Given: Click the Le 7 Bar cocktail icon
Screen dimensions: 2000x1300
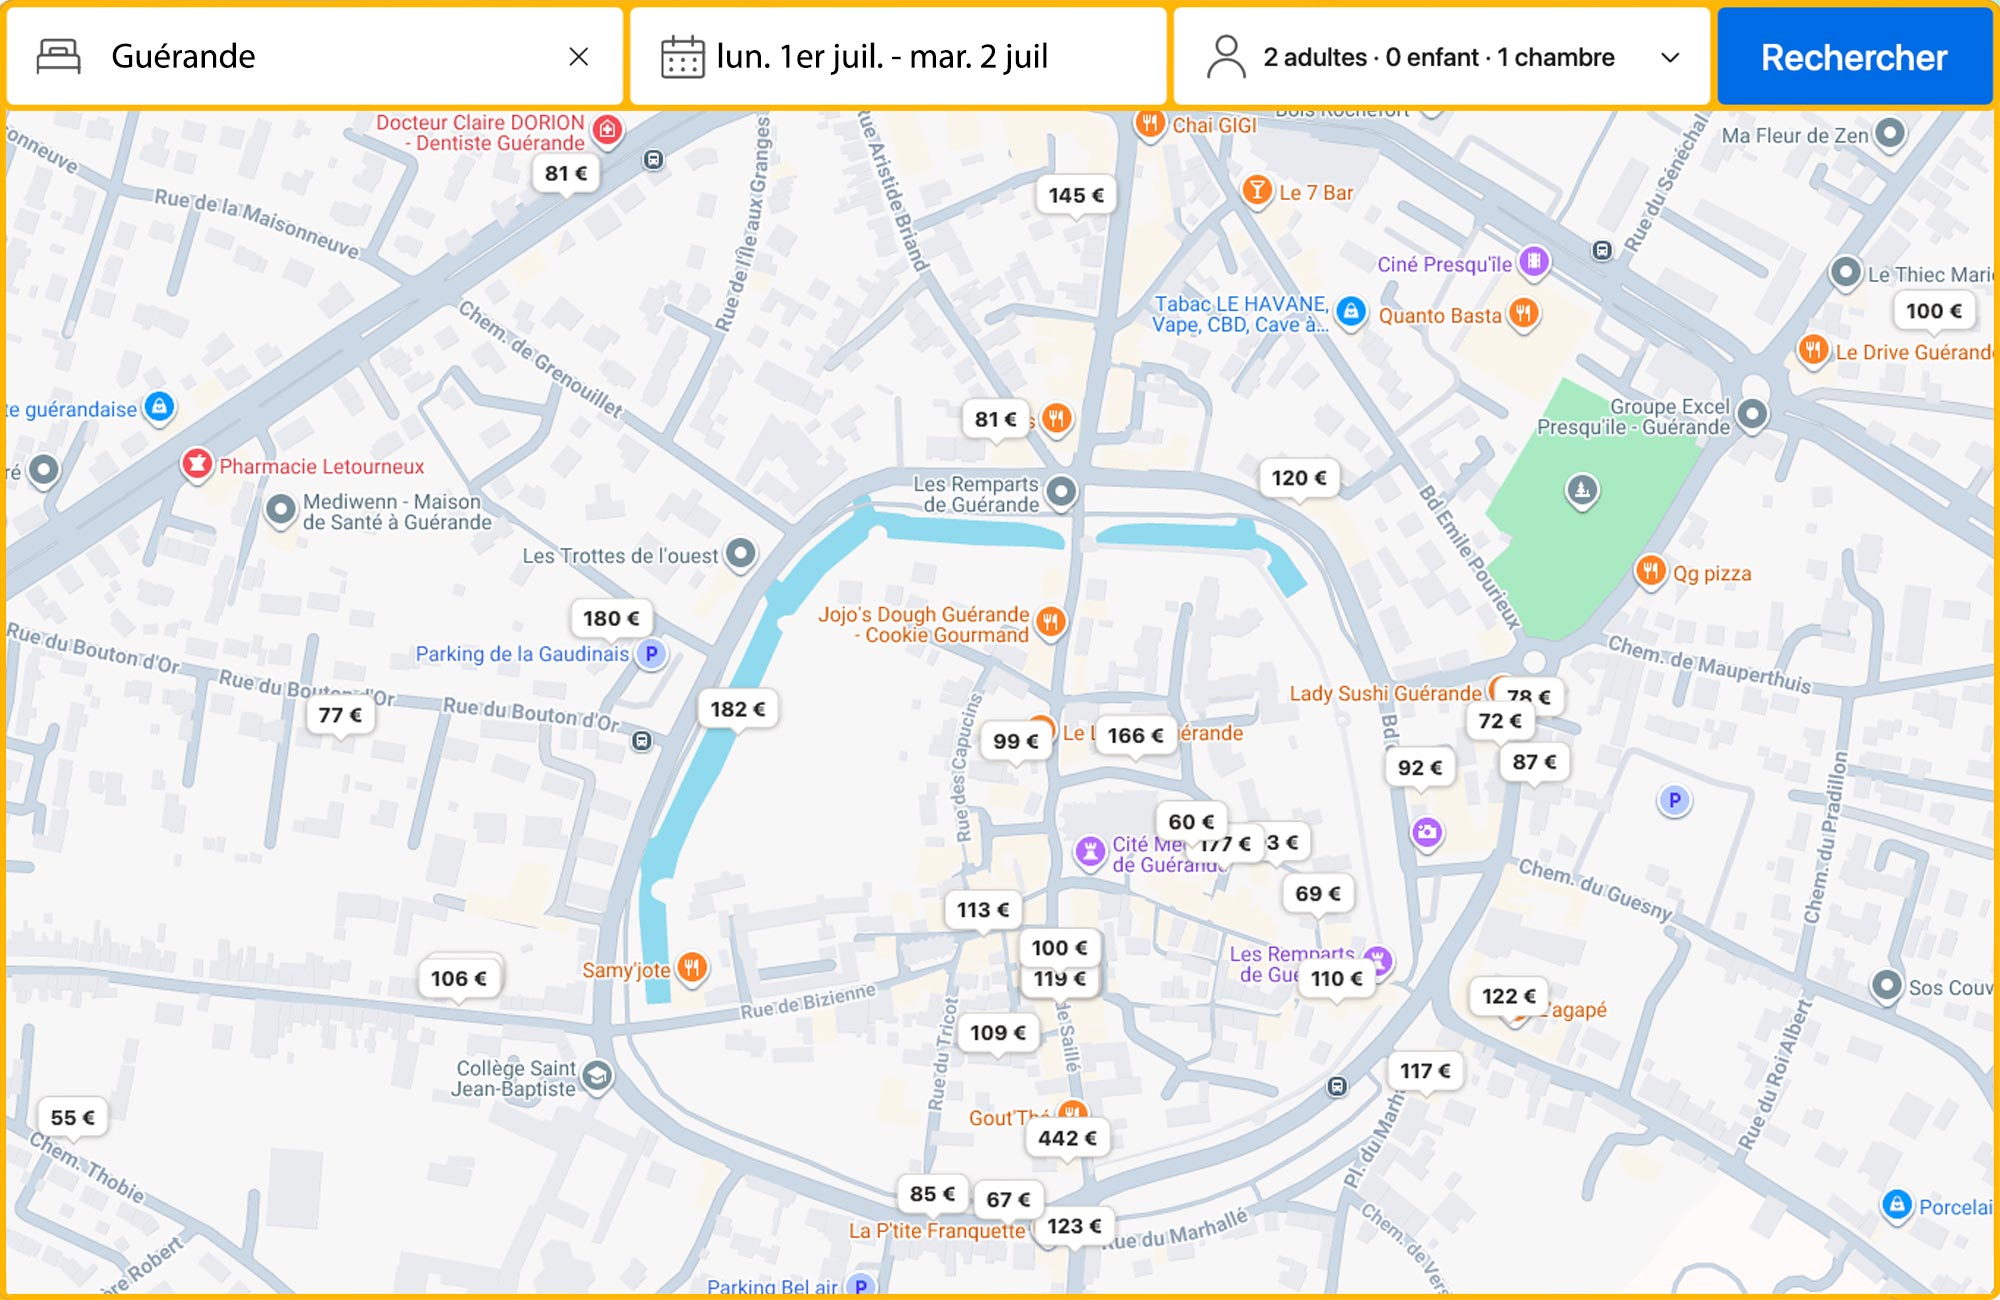Looking at the screenshot, I should pos(1257,190).
